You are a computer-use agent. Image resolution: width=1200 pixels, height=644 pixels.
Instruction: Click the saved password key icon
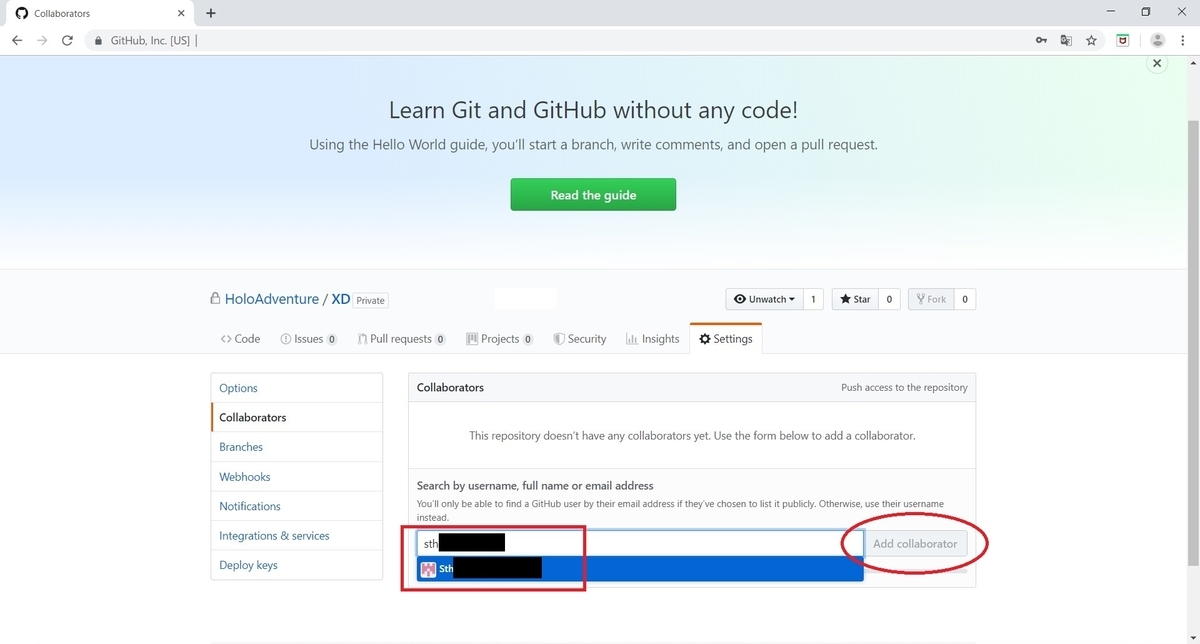1041,41
